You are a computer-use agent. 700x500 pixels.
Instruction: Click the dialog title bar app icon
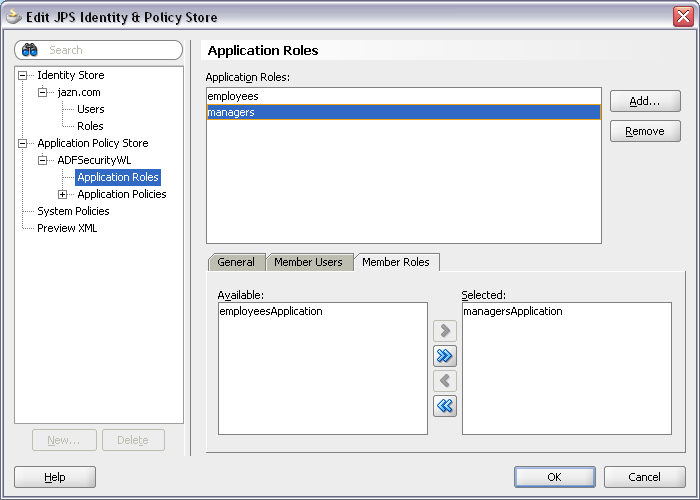(14, 17)
